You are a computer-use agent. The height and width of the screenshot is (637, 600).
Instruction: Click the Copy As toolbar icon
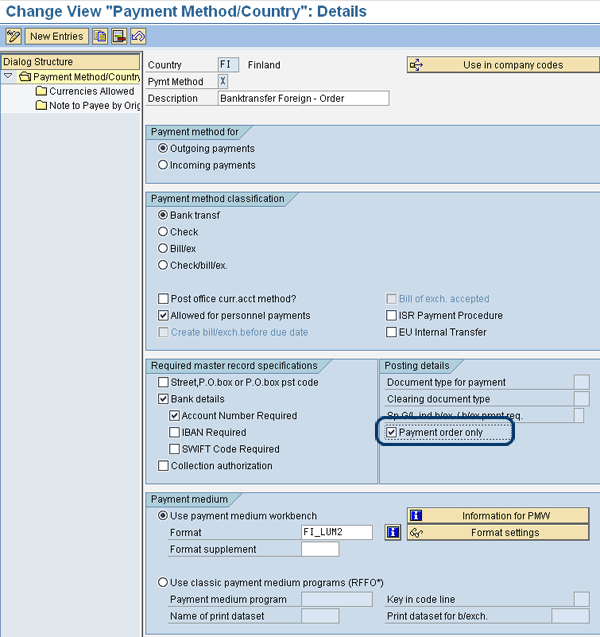[x=100, y=36]
